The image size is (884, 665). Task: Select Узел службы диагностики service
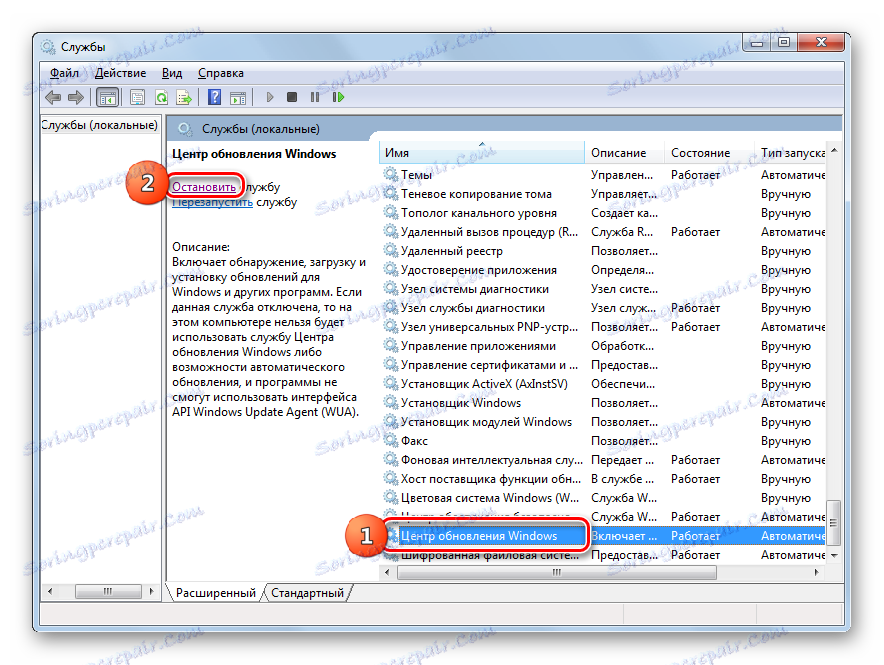coord(603,308)
